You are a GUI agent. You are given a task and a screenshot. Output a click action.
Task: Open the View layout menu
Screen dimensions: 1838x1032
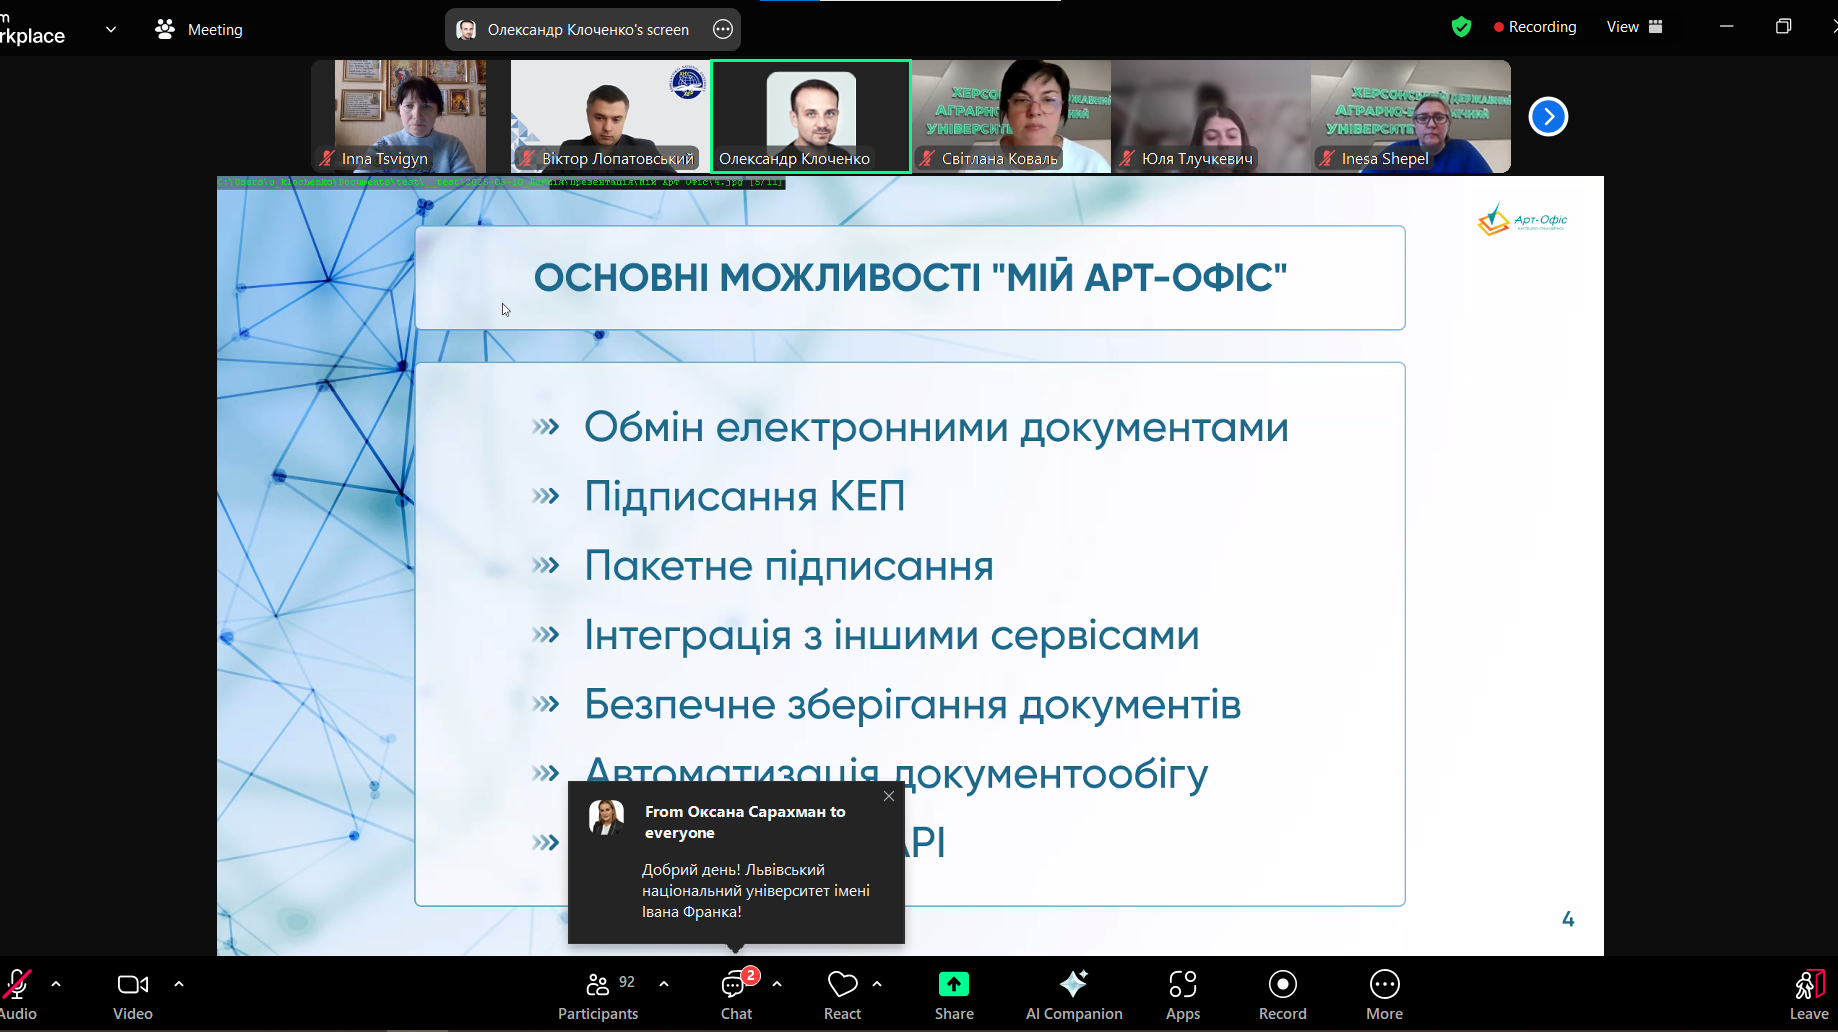(1634, 27)
